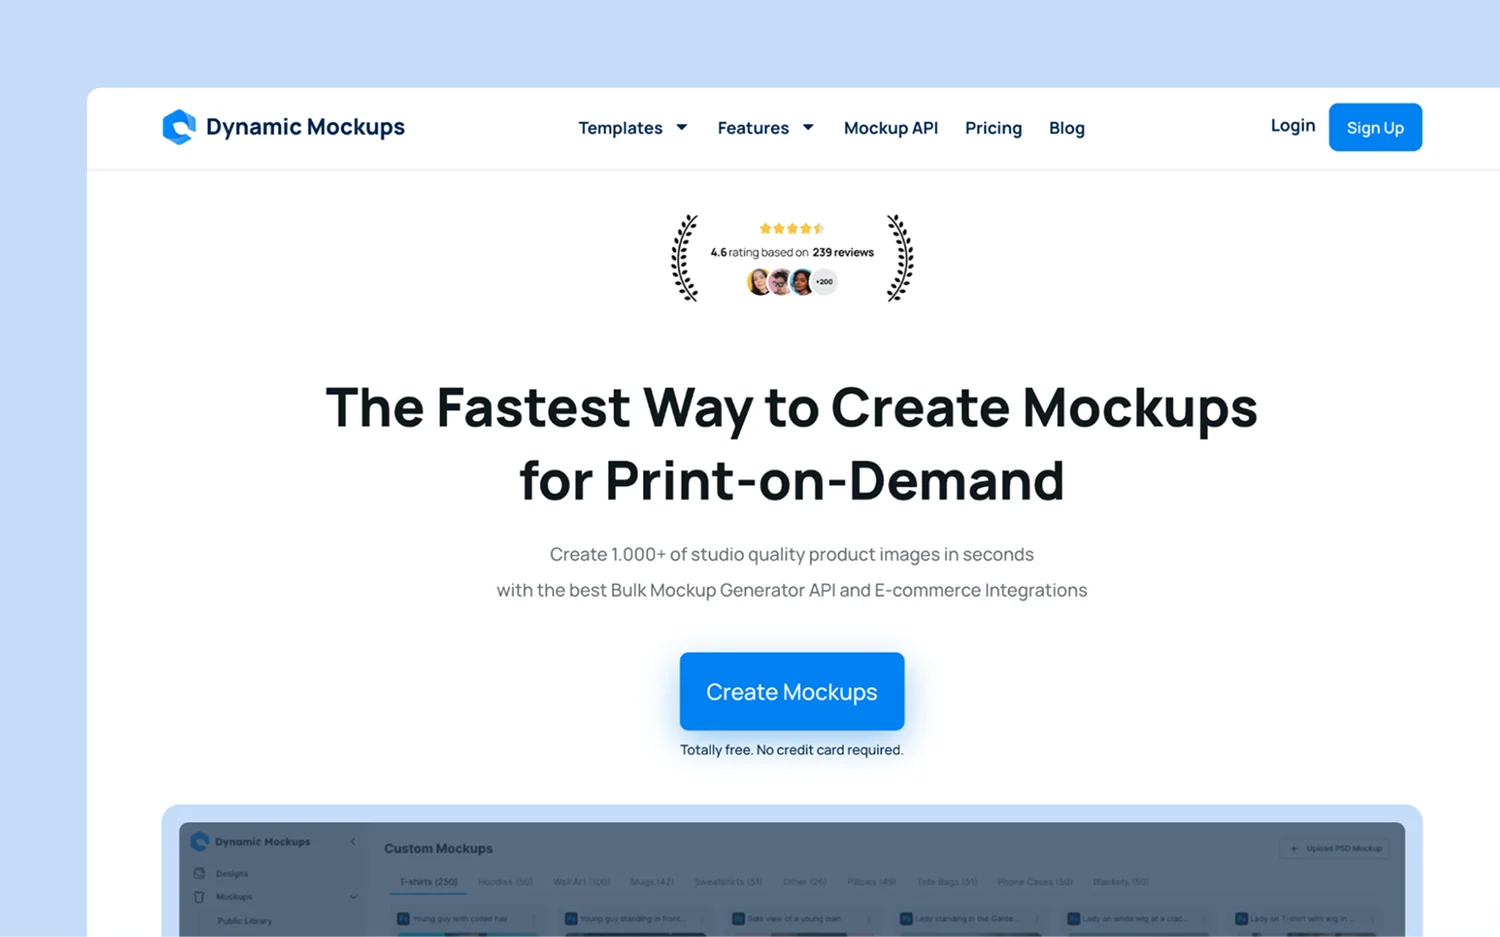Screen dimensions: 1500x937
Task: Click the first reviewer avatar
Action: (759, 282)
